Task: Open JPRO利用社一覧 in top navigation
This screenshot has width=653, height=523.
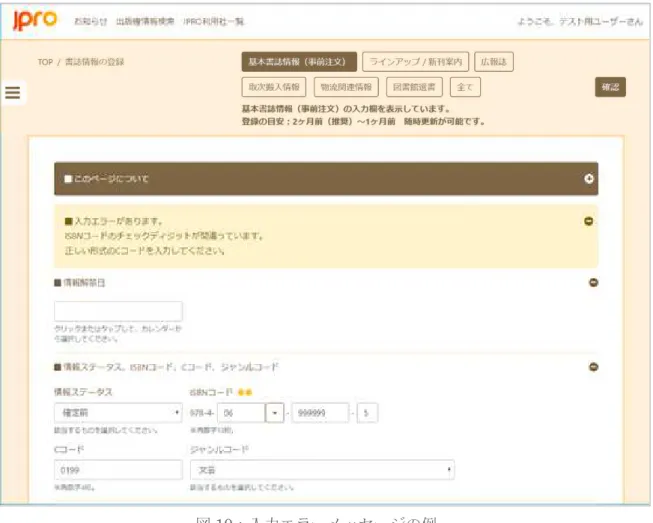Action: pyautogui.click(x=214, y=21)
